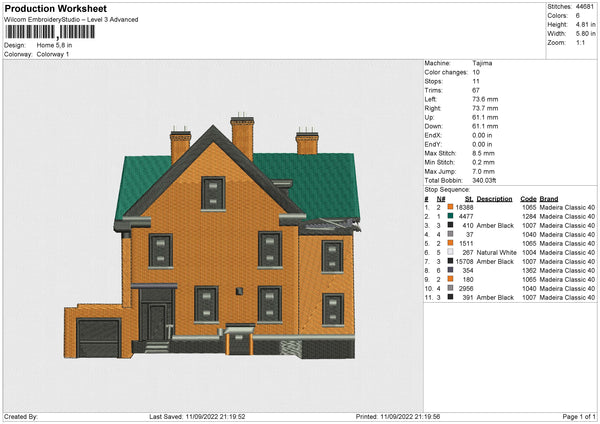Click stitch count '18388' in row 1
The width and height of the screenshot is (600, 424).
[465, 207]
